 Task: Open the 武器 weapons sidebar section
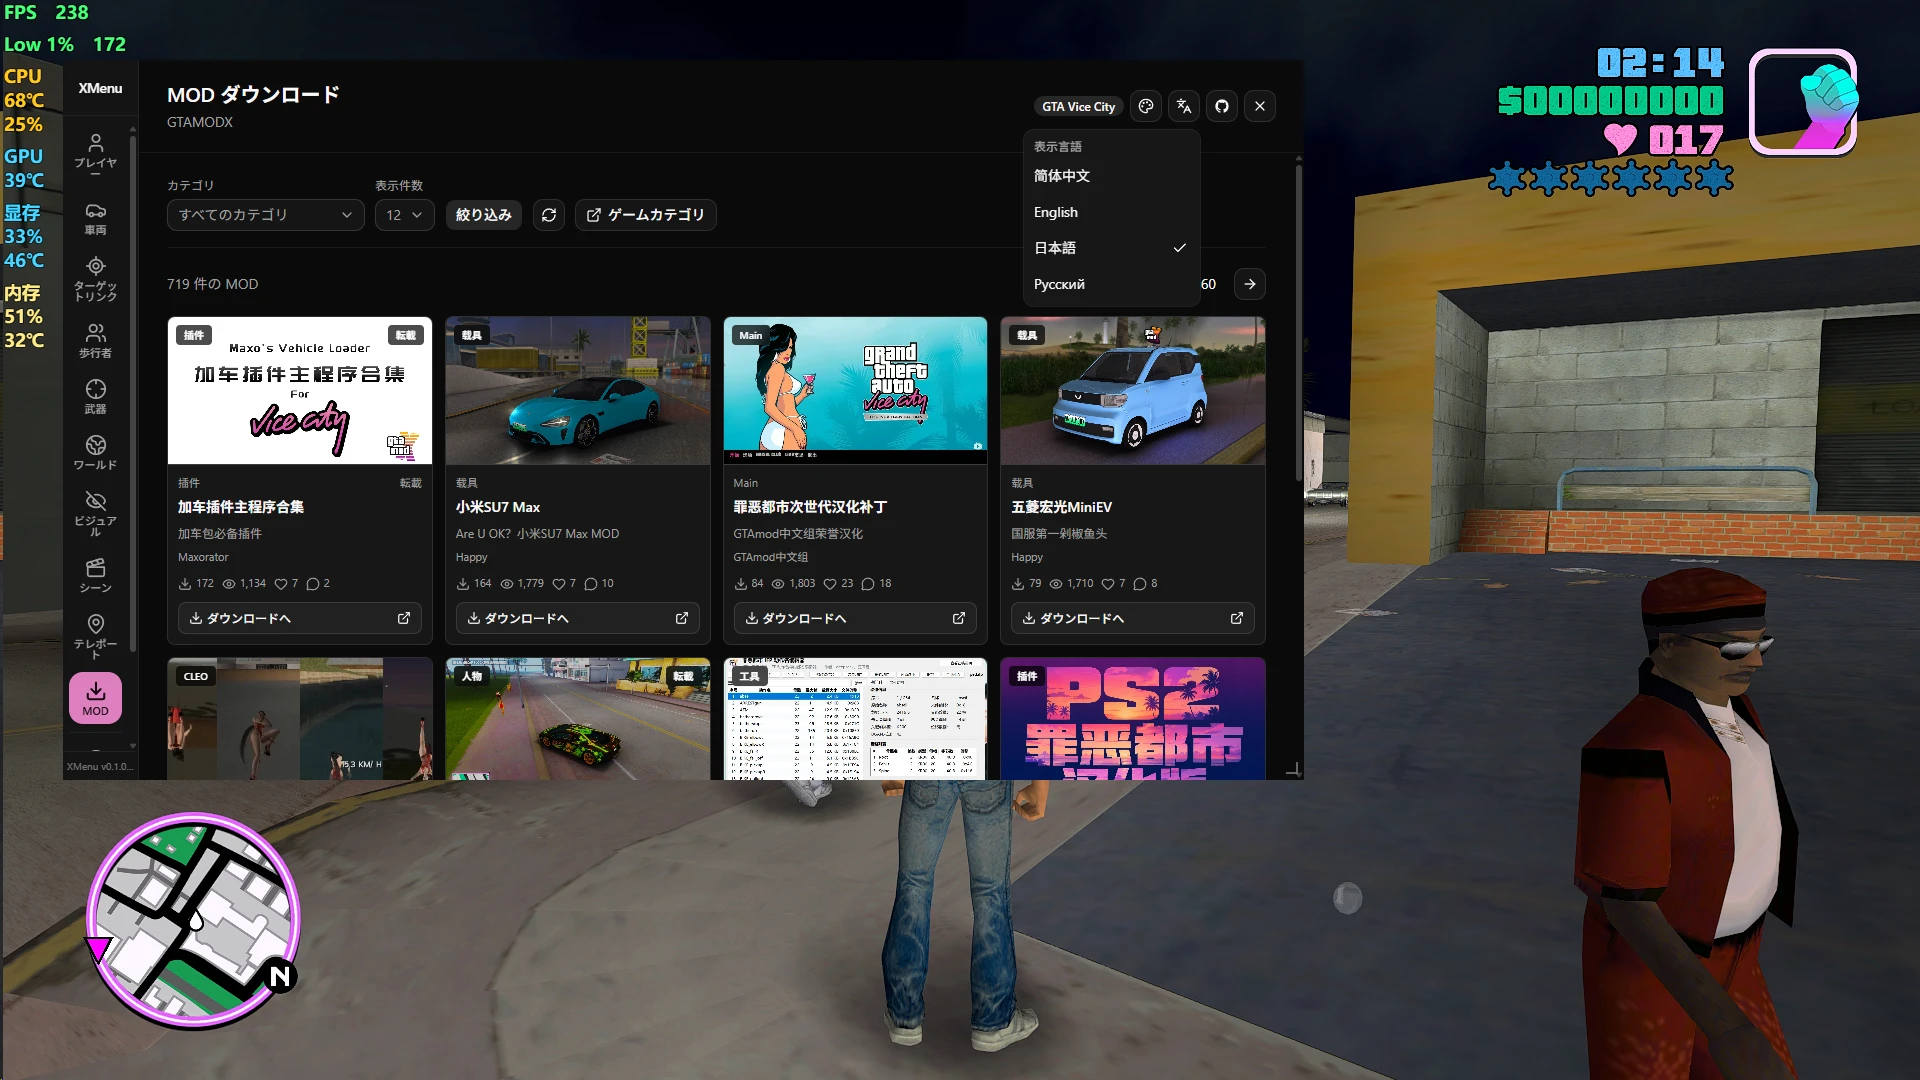coord(95,396)
